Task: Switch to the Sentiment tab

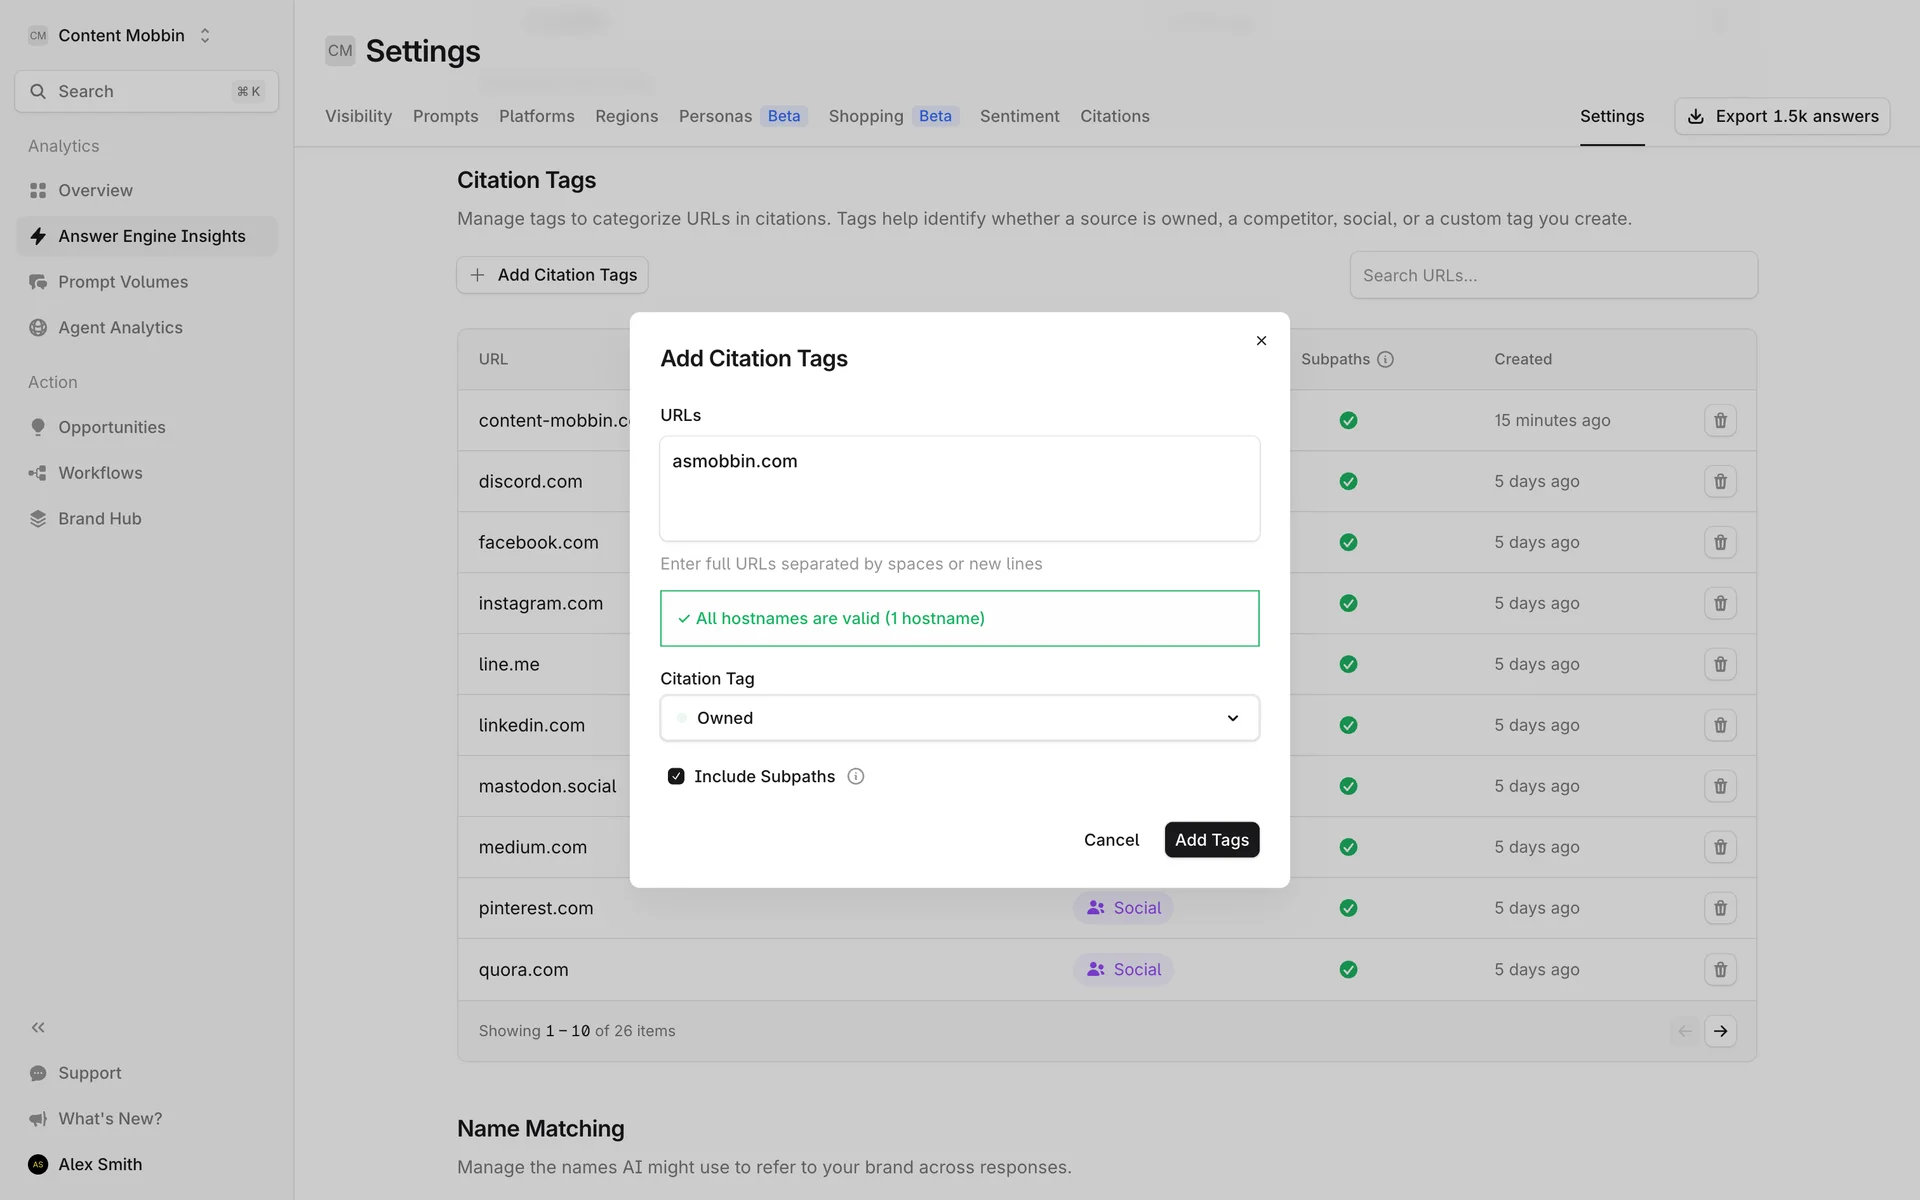Action: (1019, 116)
